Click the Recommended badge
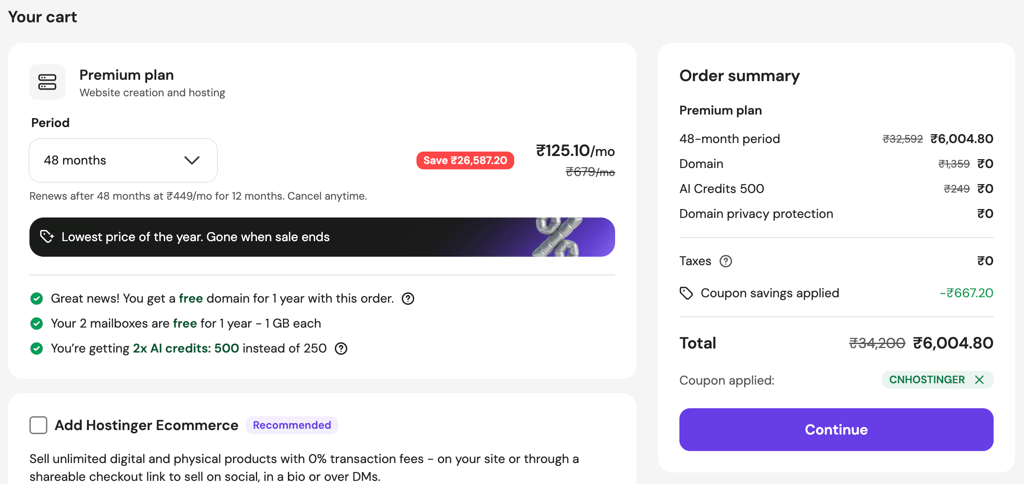Viewport: 1024px width, 484px height. (x=292, y=425)
